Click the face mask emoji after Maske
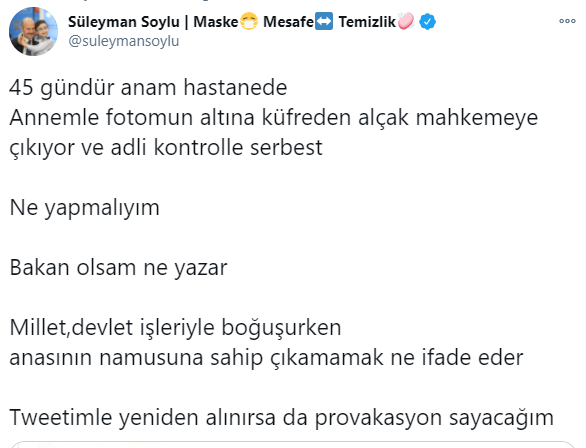The height and width of the screenshot is (448, 586). click(249, 21)
